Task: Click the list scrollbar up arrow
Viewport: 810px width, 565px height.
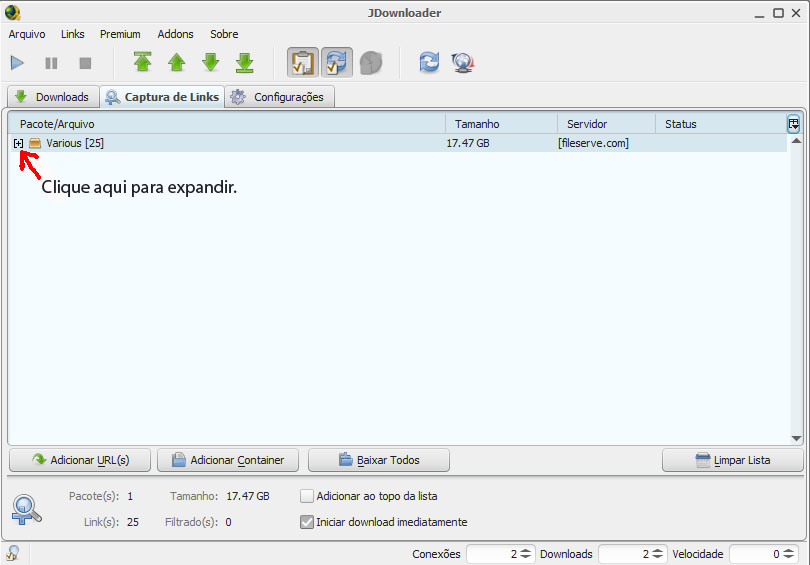Action: coord(796,140)
